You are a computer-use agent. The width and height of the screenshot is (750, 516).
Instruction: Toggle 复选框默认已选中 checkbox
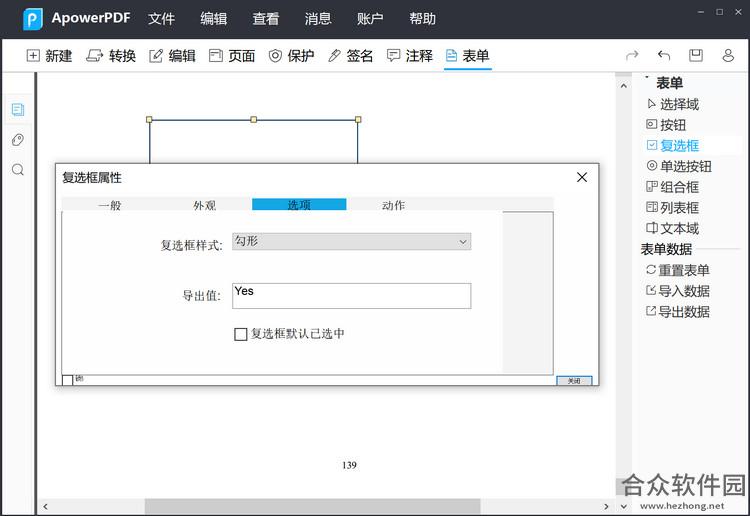point(241,334)
